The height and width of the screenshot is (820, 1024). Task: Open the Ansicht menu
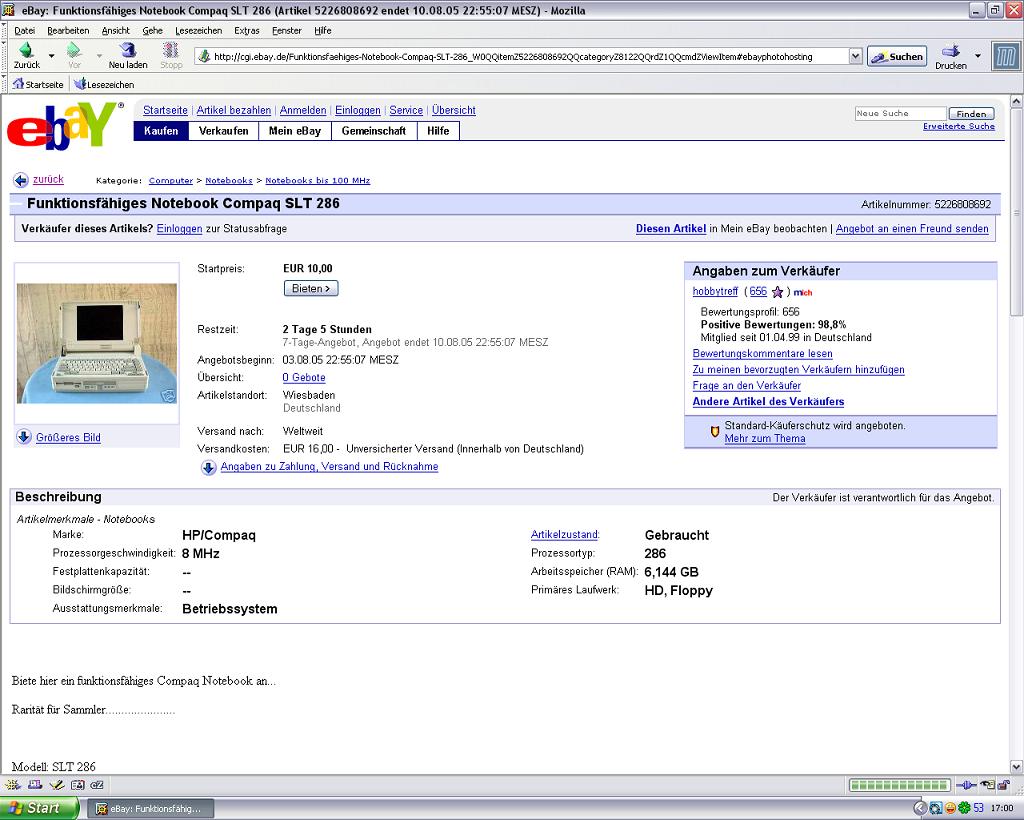tap(116, 31)
